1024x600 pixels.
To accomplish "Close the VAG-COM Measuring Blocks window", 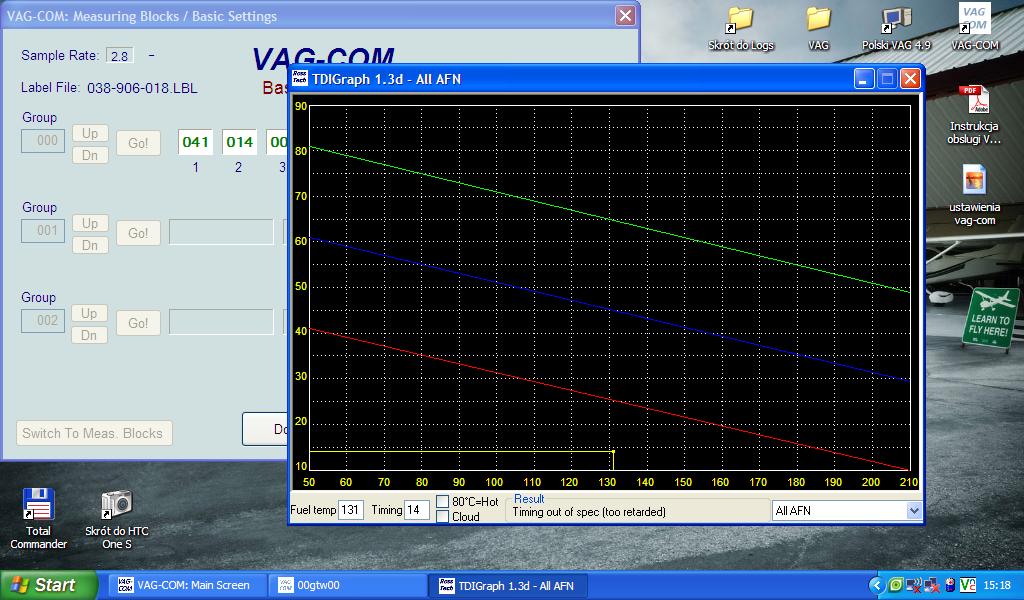I will [625, 16].
